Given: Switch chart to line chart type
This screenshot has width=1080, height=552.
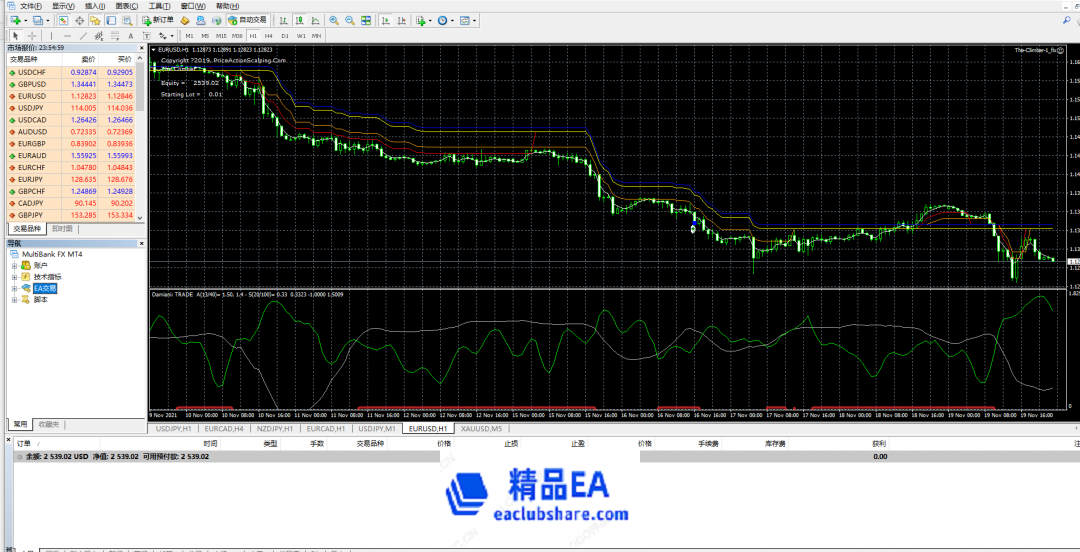Looking at the screenshot, I should click(315, 21).
